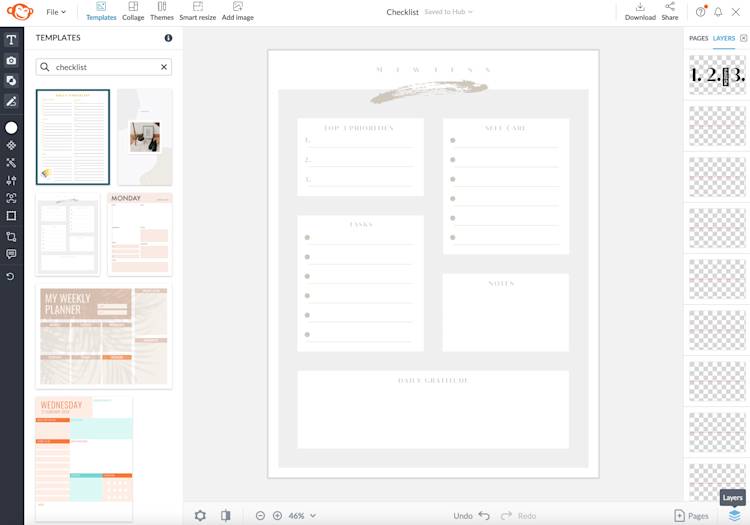Screen dimensions: 750x525
Task: Open the Frames tool in sidebar
Action: (11, 216)
